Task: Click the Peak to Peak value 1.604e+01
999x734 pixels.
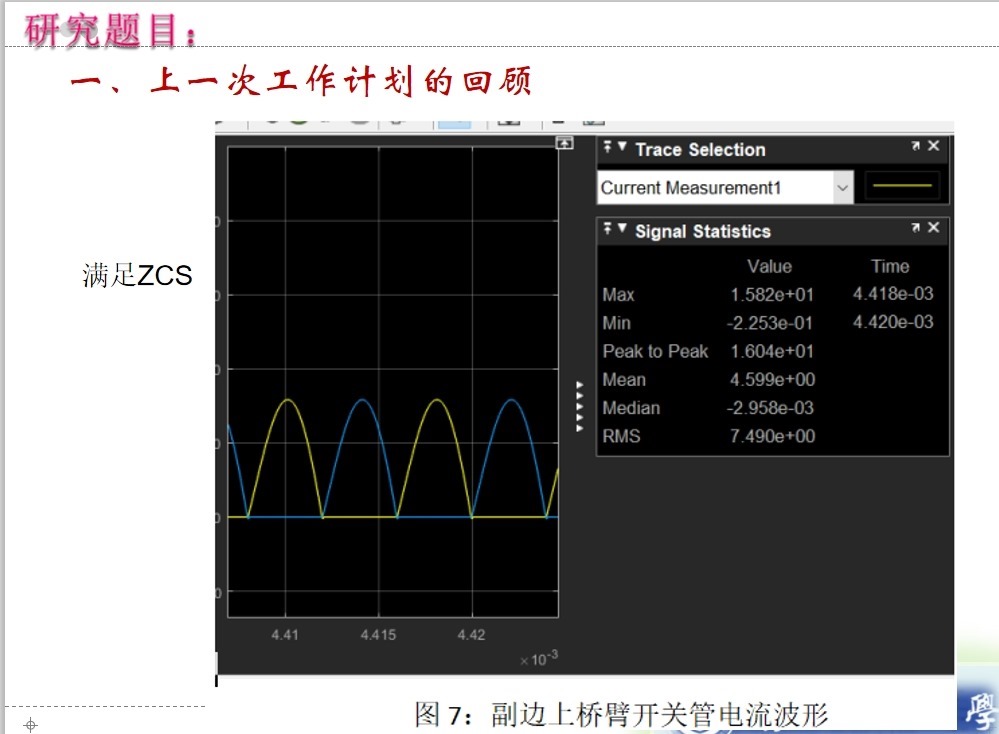Action: [x=772, y=351]
